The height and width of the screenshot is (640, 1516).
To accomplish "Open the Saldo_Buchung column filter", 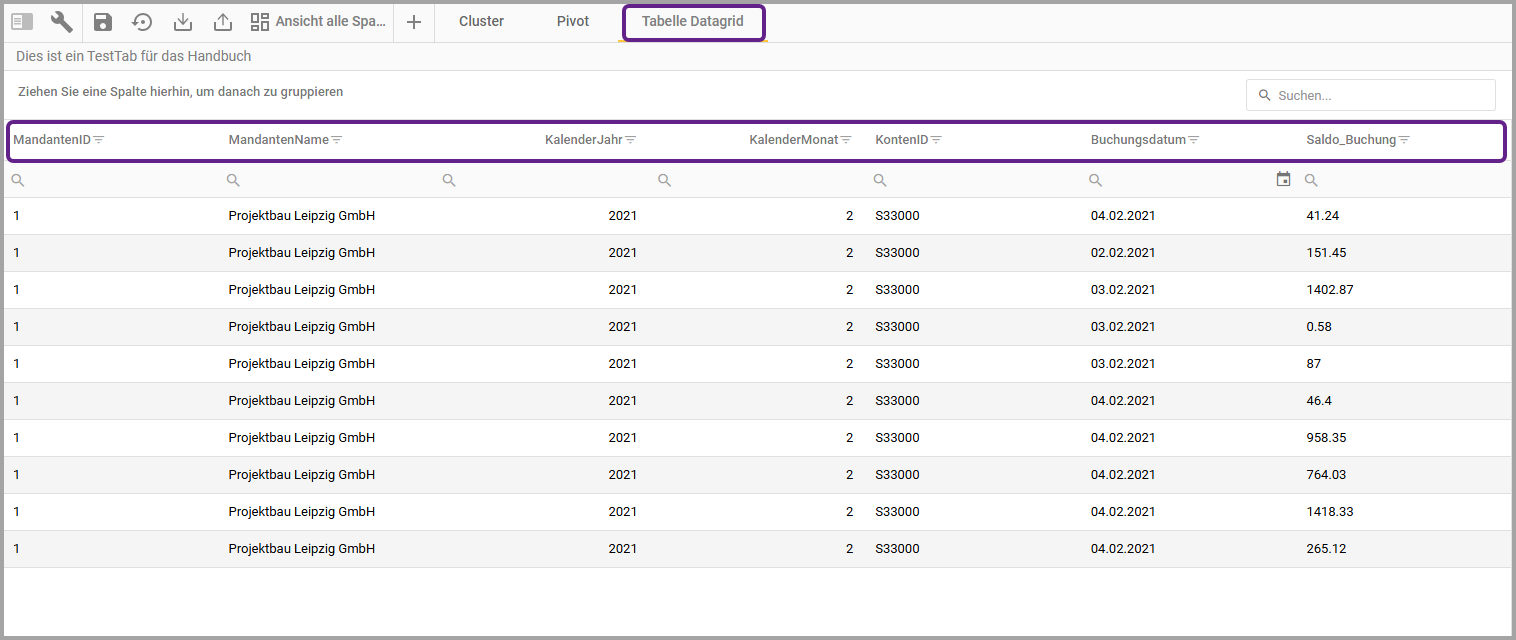I will pos(1404,140).
